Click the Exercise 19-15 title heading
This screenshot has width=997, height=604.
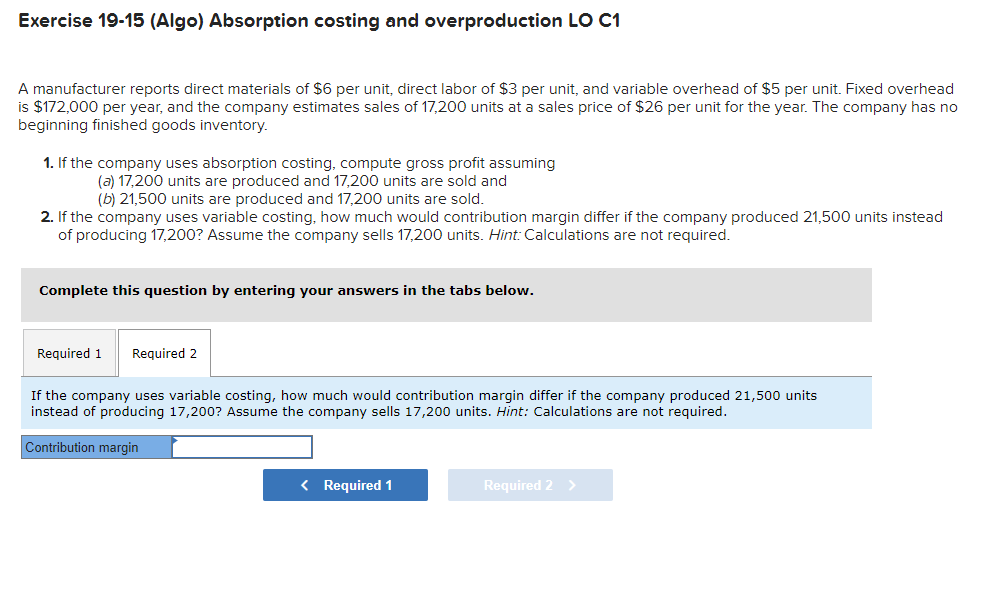[322, 20]
